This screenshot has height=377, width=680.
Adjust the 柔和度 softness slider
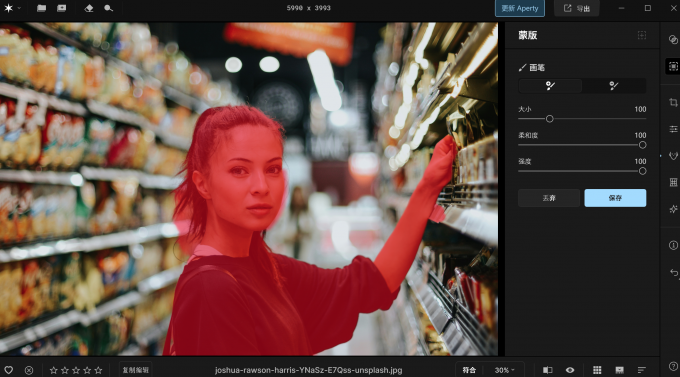click(x=582, y=145)
